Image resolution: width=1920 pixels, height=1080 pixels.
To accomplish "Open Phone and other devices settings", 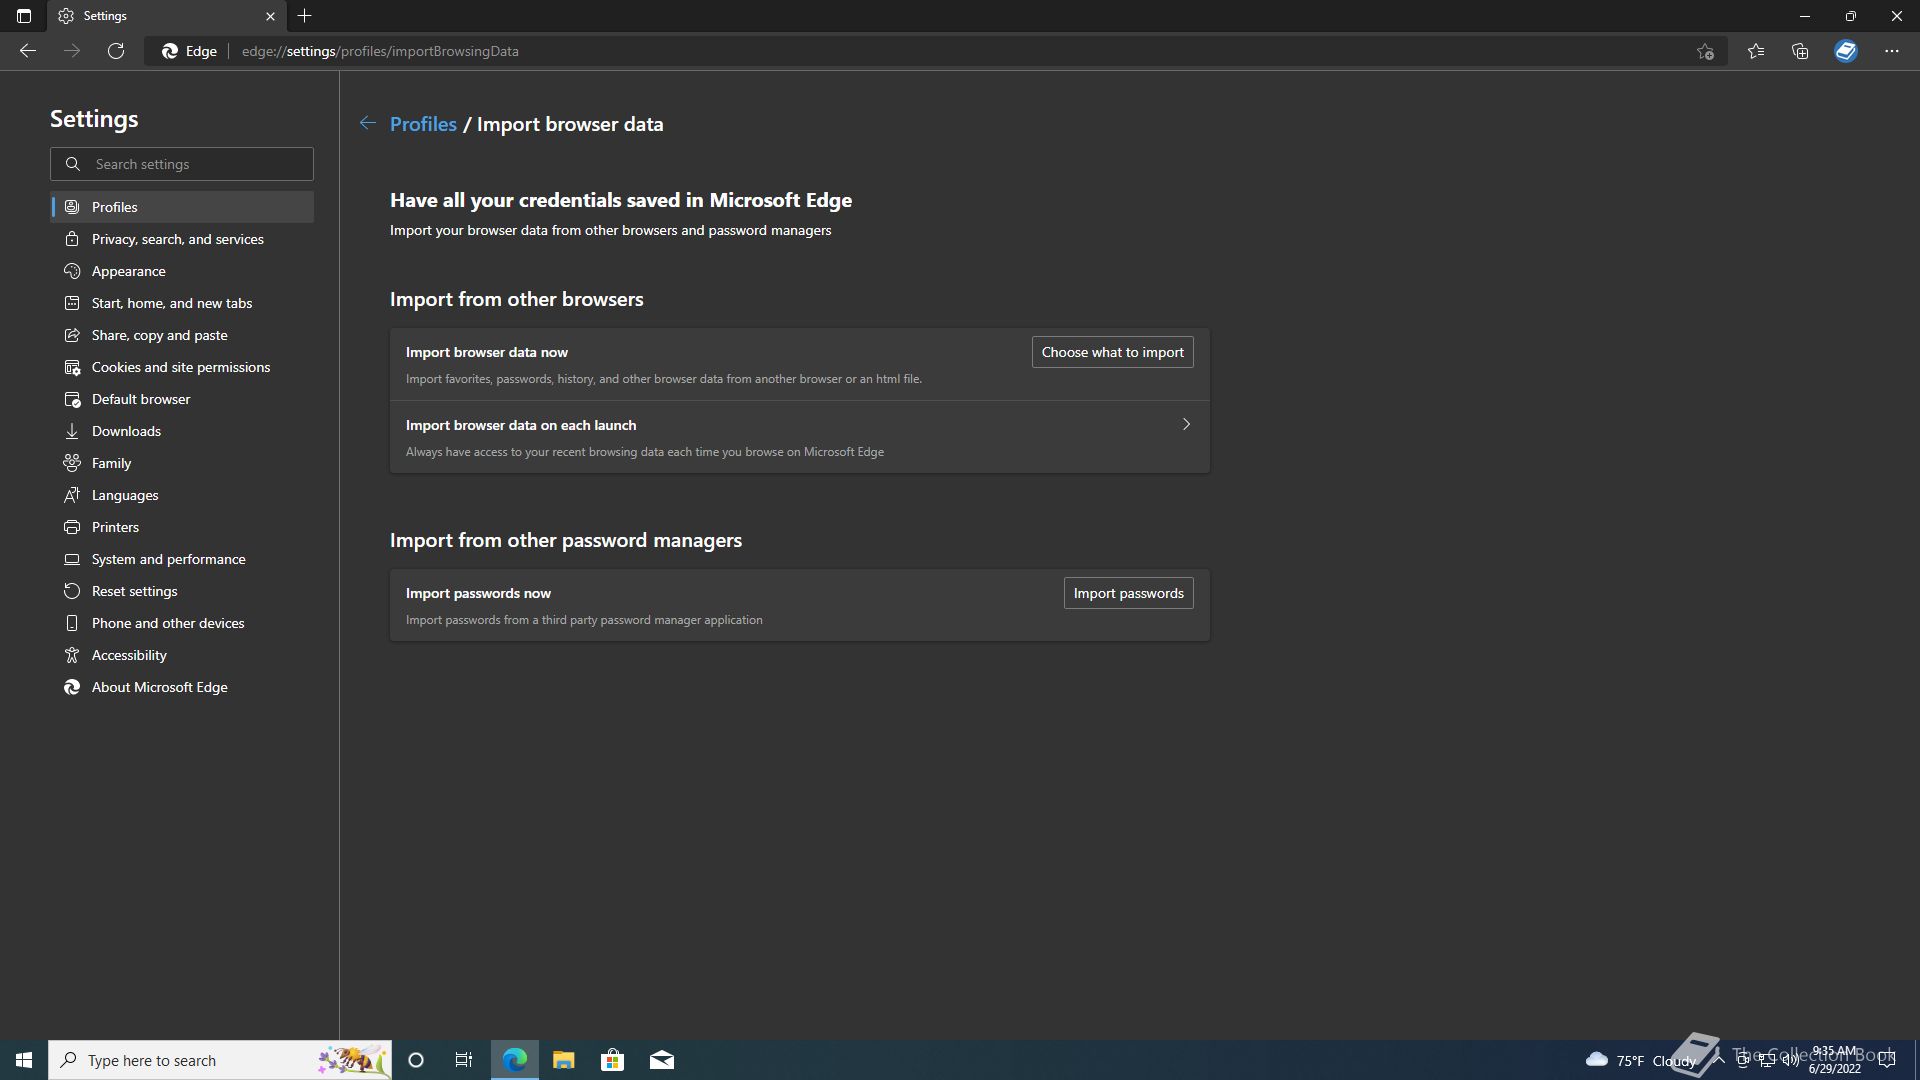I will [182, 623].
